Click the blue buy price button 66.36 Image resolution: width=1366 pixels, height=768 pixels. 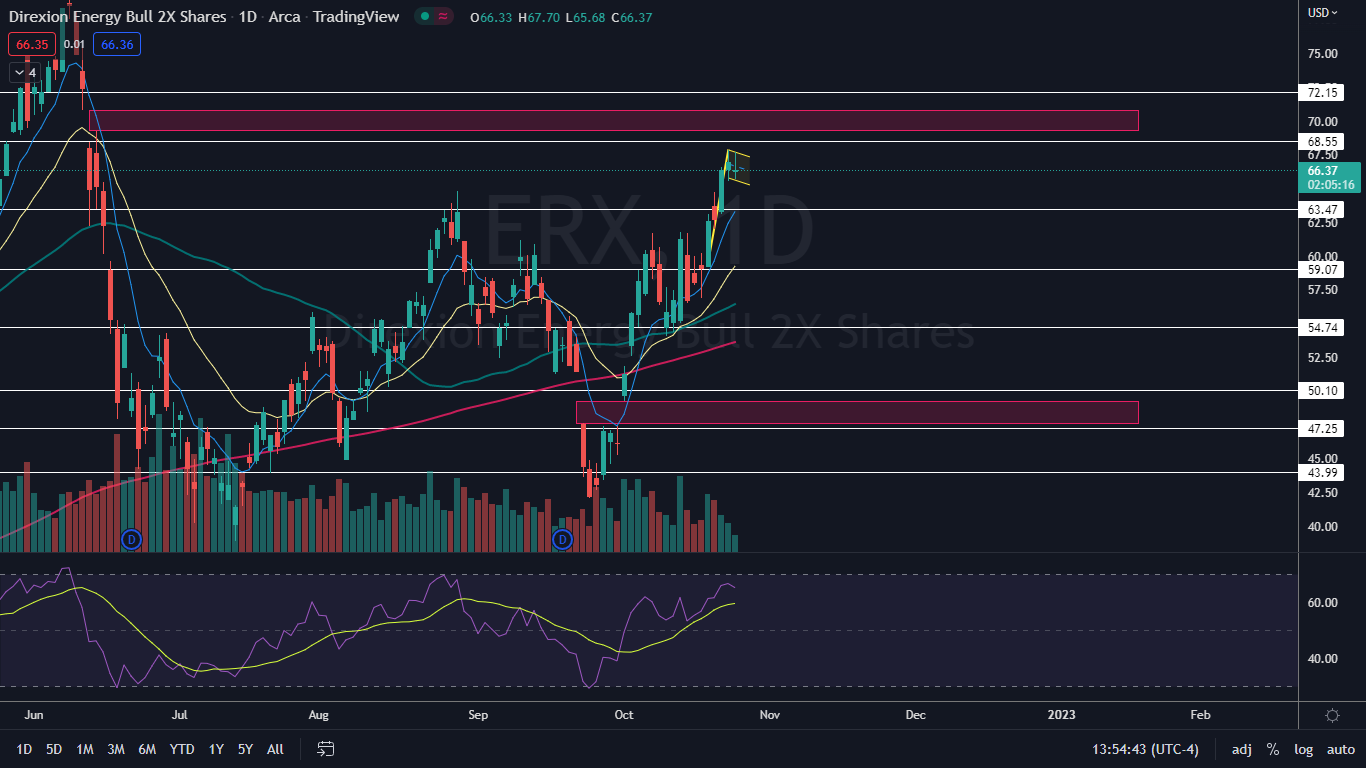pyautogui.click(x=117, y=44)
